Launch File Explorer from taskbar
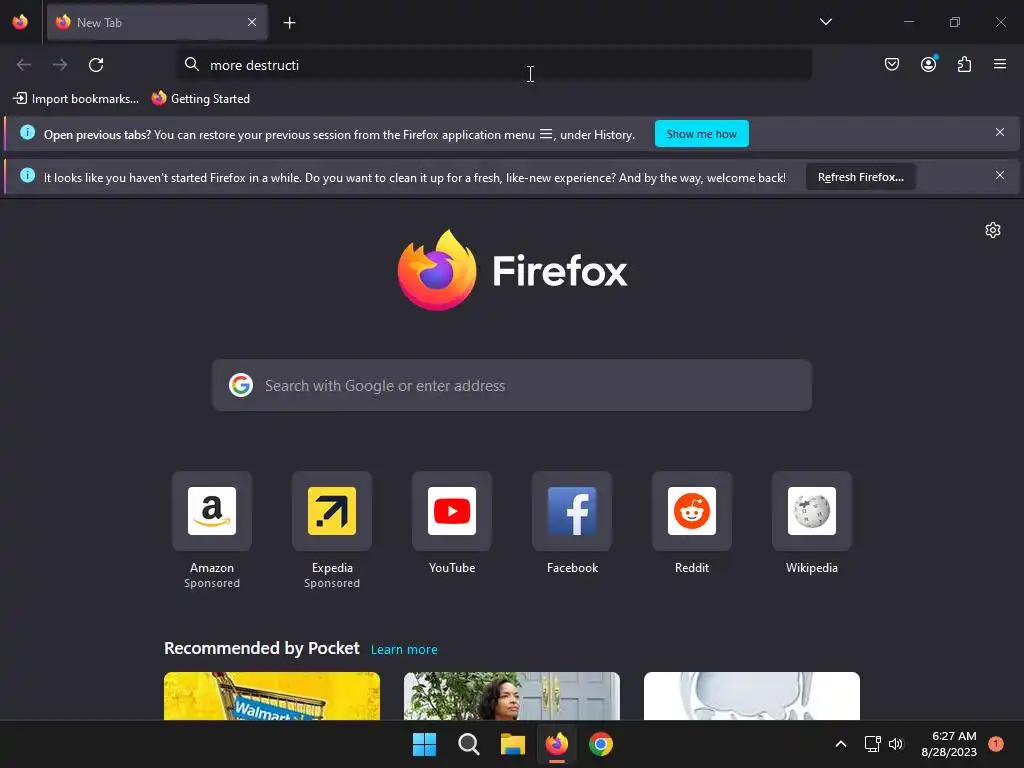This screenshot has width=1024, height=768. click(513, 744)
